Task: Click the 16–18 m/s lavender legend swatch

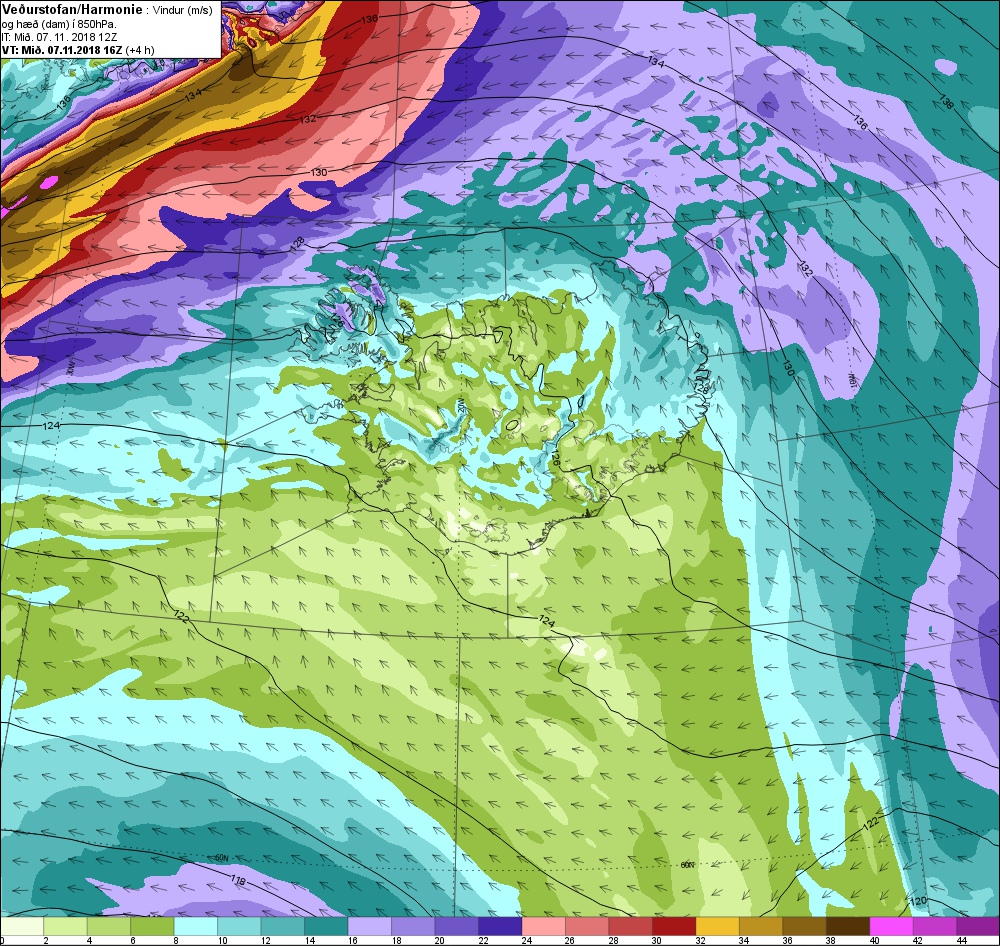Action: point(369,926)
